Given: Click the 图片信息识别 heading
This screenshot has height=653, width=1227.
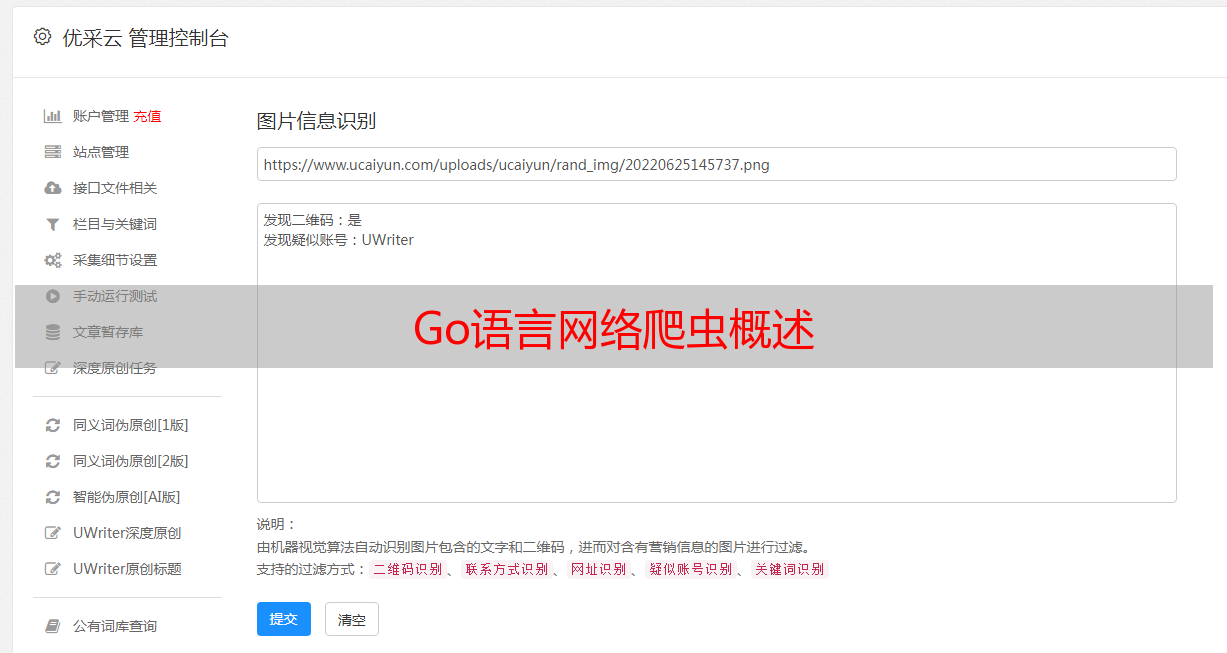Looking at the screenshot, I should tap(316, 121).
